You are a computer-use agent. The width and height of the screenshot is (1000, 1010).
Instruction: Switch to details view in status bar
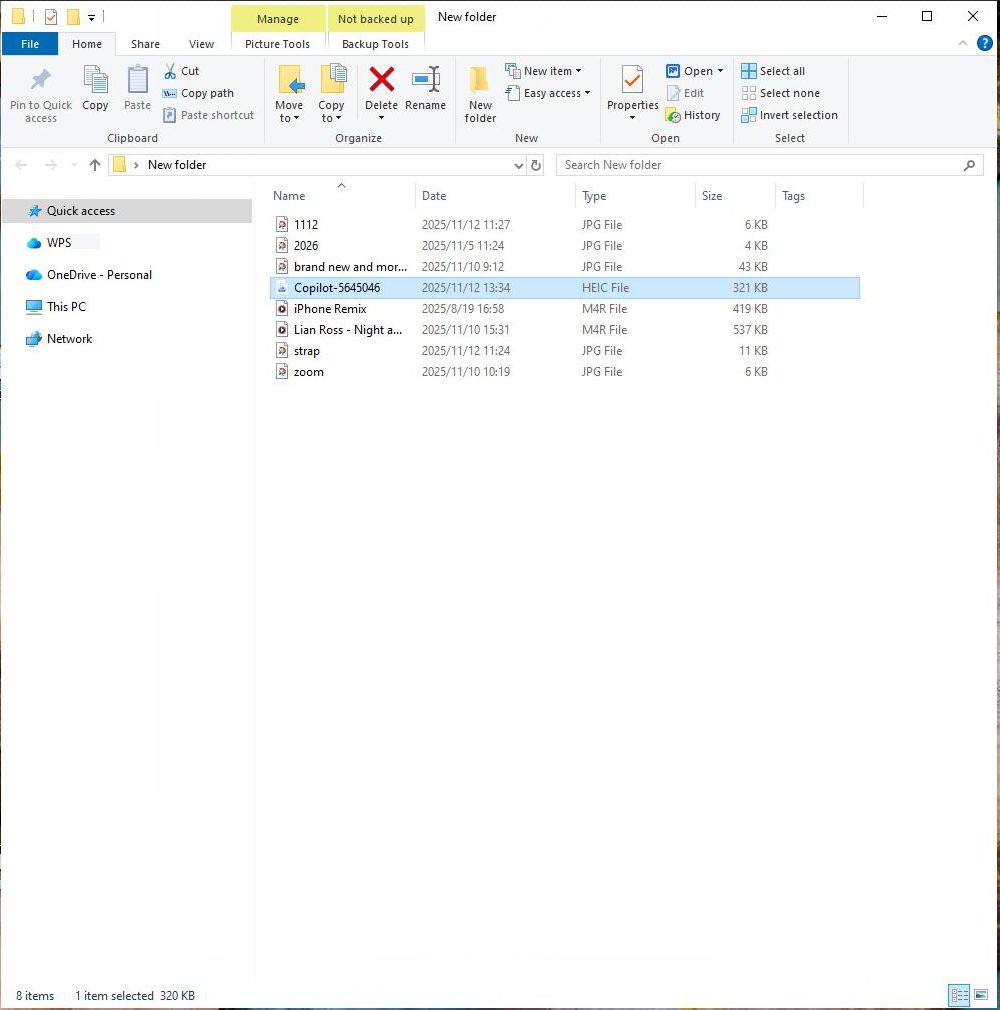coord(959,995)
